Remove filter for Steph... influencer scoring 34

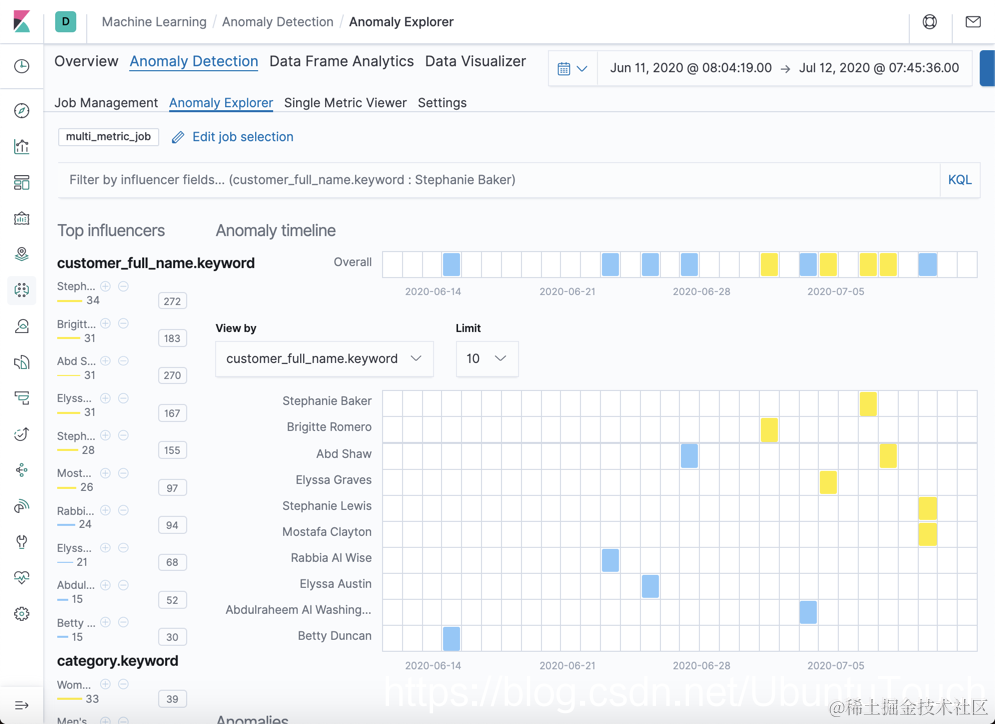124,286
